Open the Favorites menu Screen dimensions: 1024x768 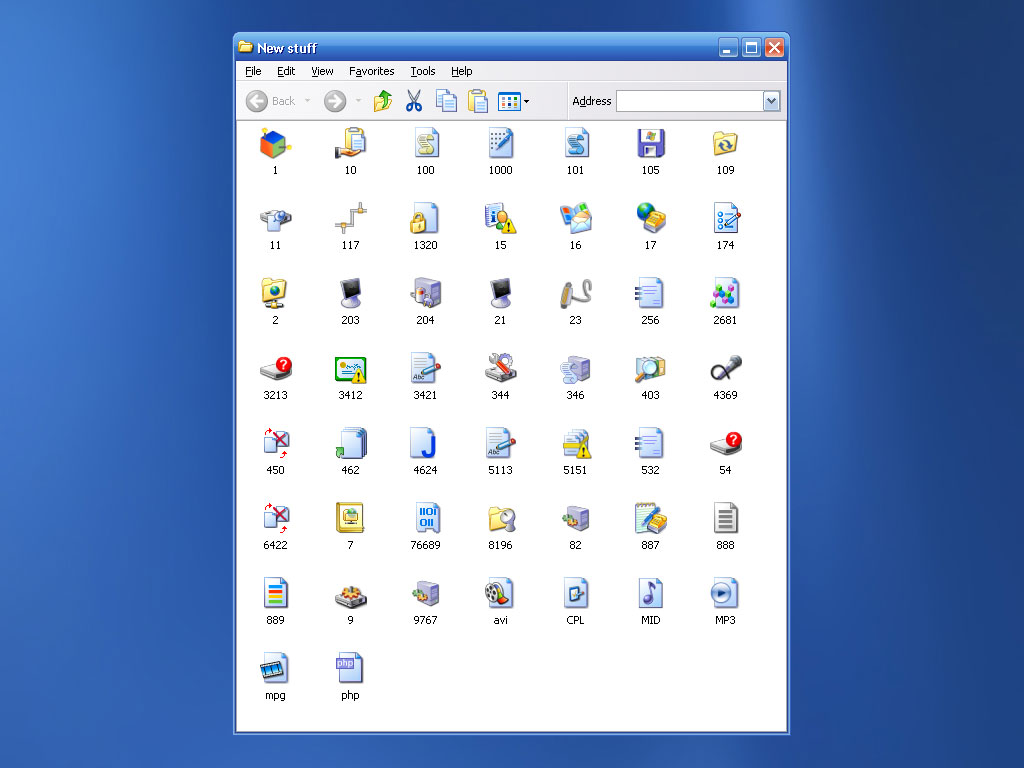(x=372, y=71)
